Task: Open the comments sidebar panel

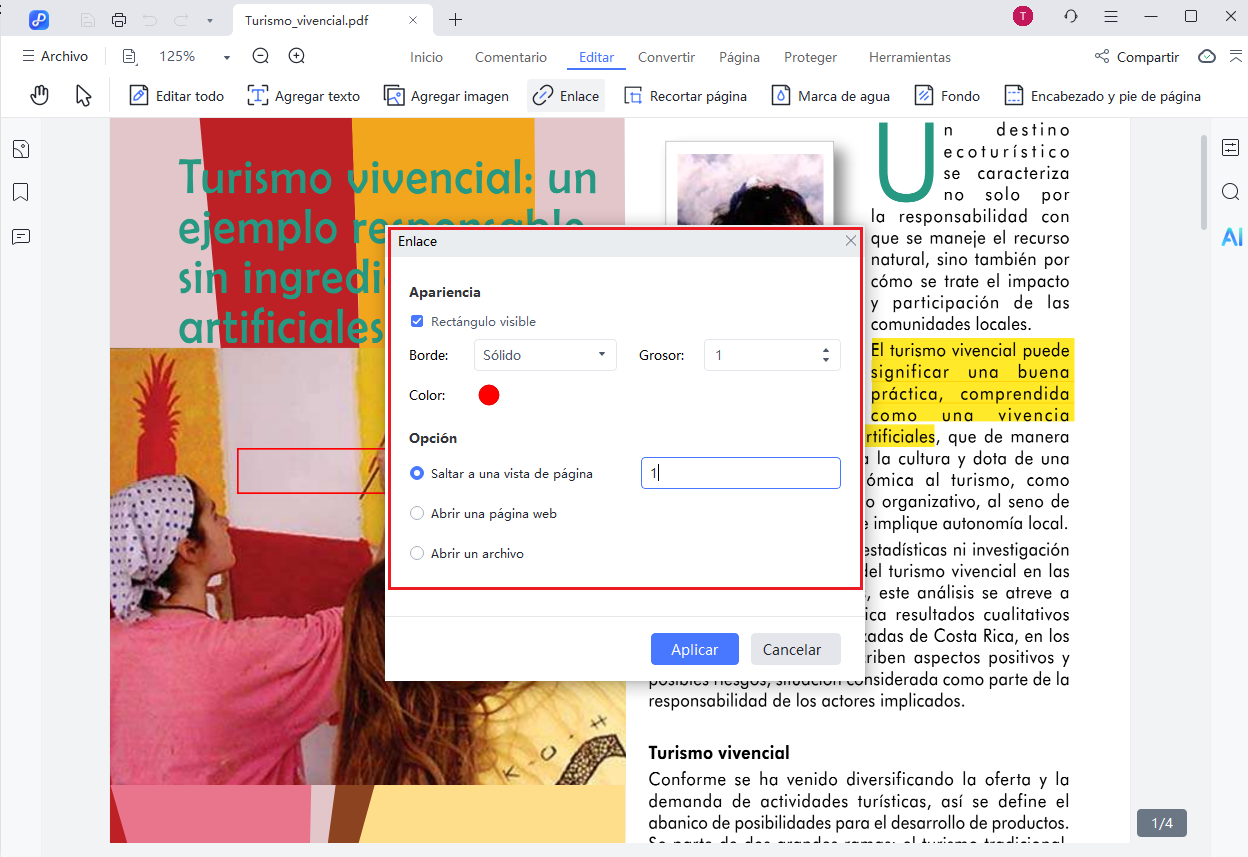Action: [20, 237]
